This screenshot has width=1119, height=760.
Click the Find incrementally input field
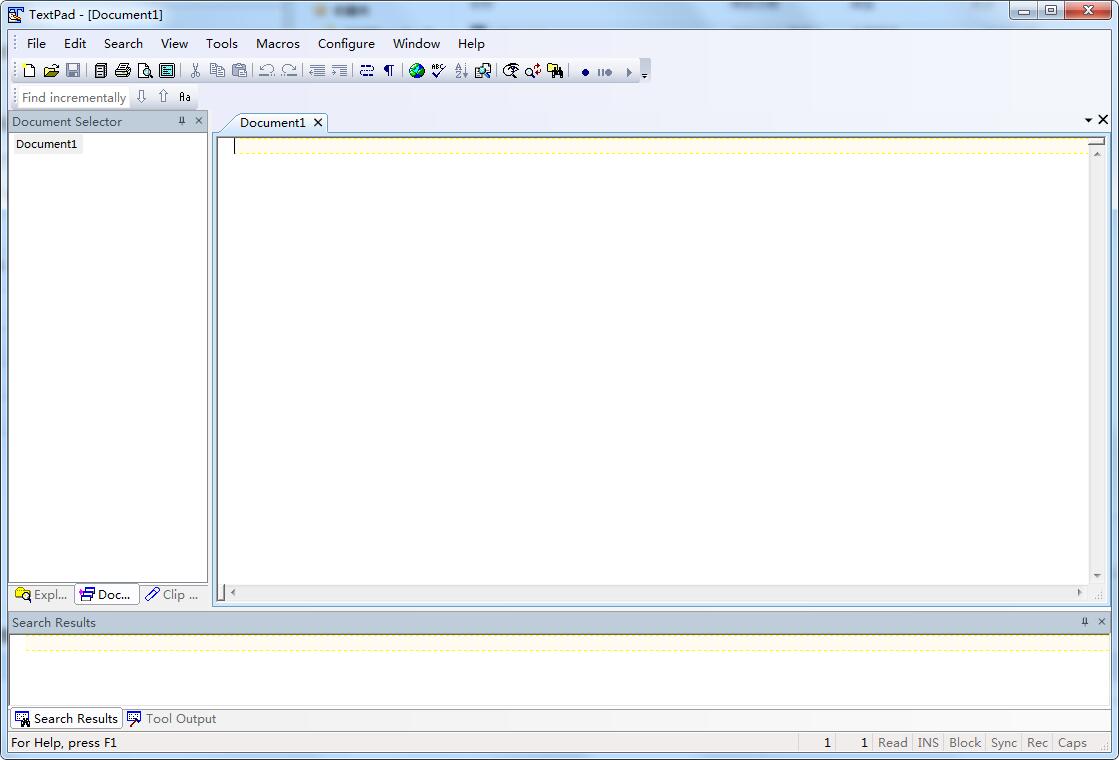click(74, 97)
